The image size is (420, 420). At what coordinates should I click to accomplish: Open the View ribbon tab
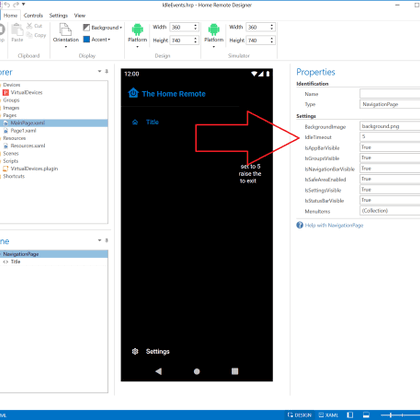coord(80,16)
